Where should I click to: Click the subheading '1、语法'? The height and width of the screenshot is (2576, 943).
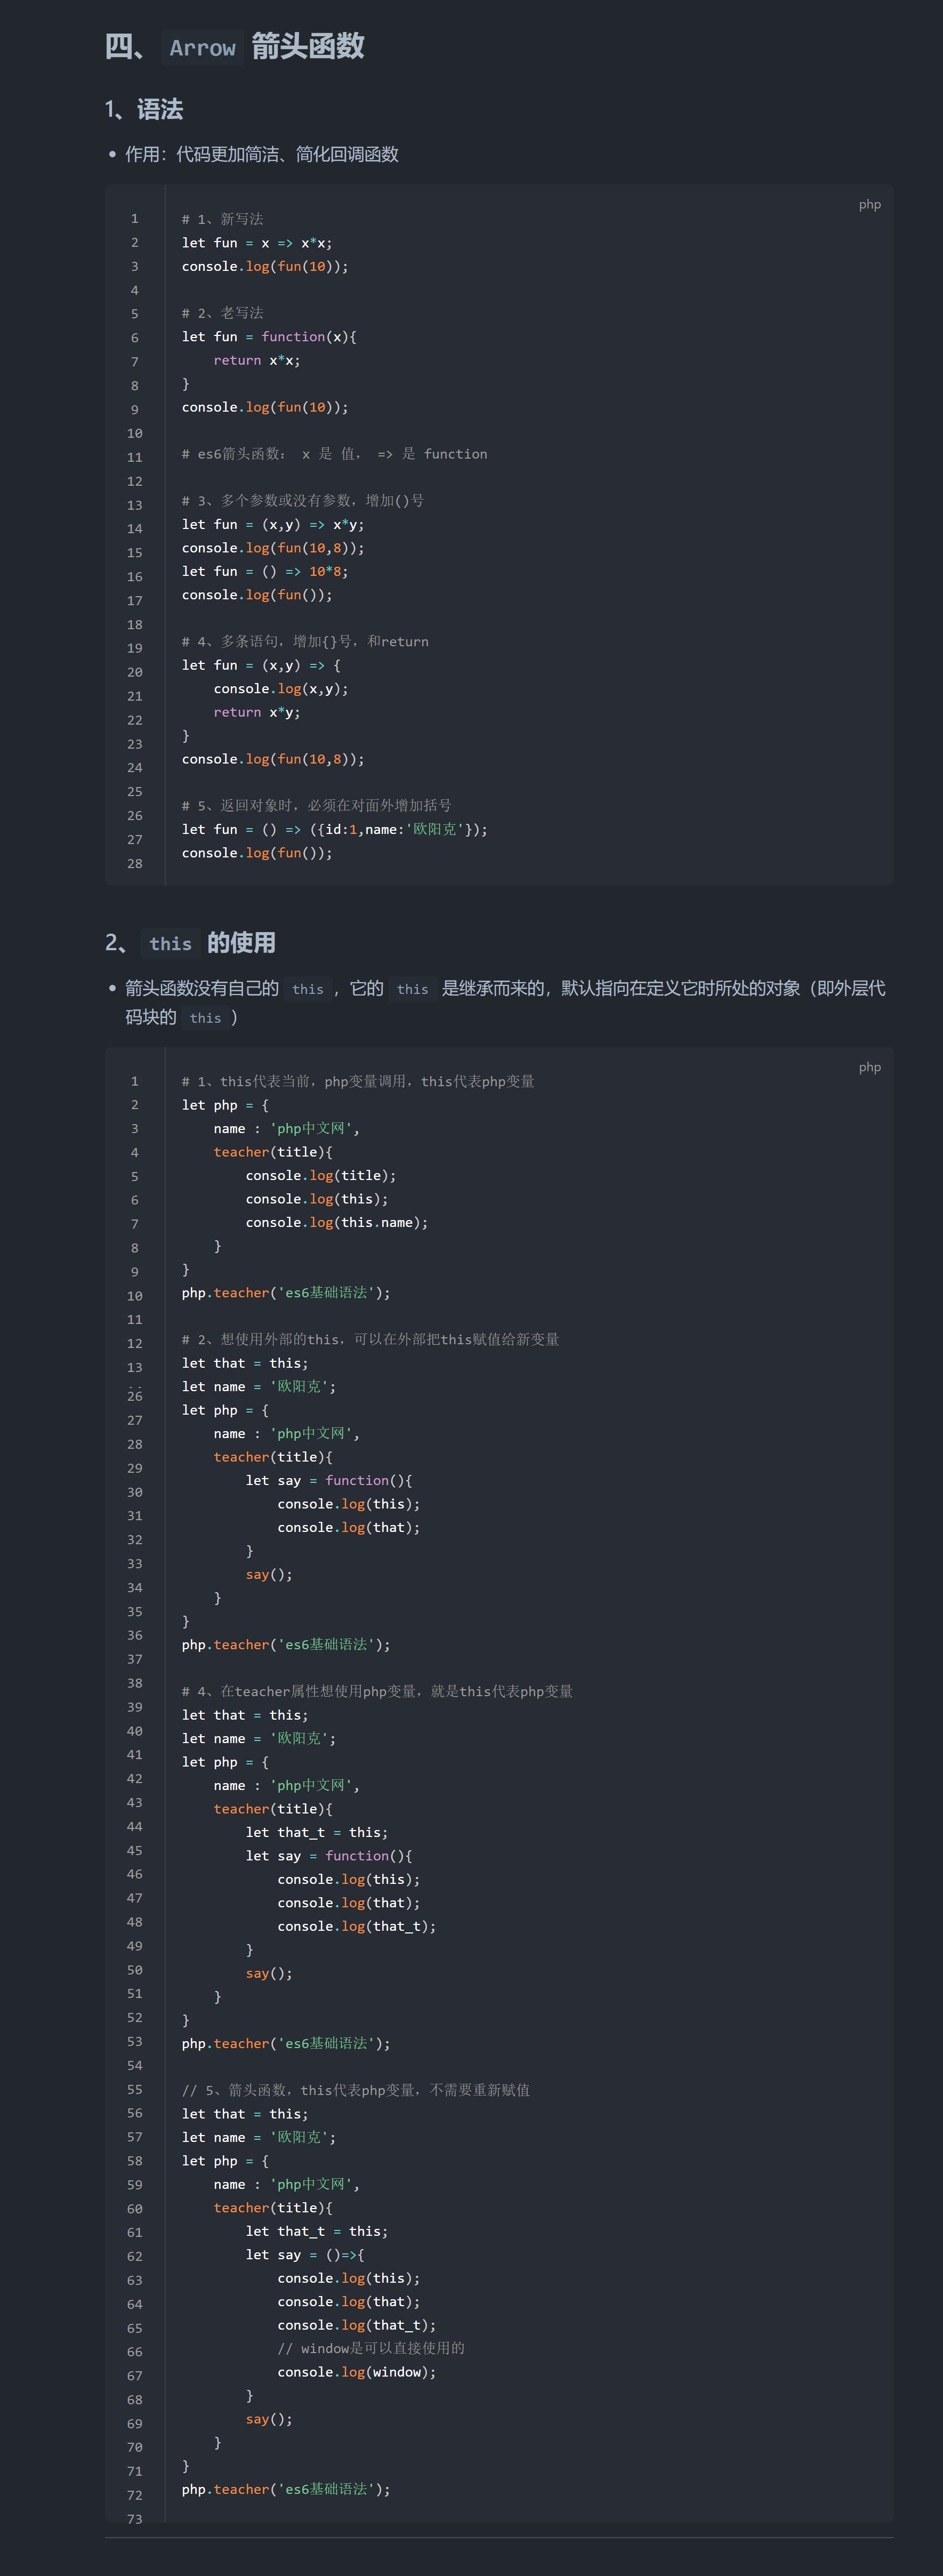144,109
